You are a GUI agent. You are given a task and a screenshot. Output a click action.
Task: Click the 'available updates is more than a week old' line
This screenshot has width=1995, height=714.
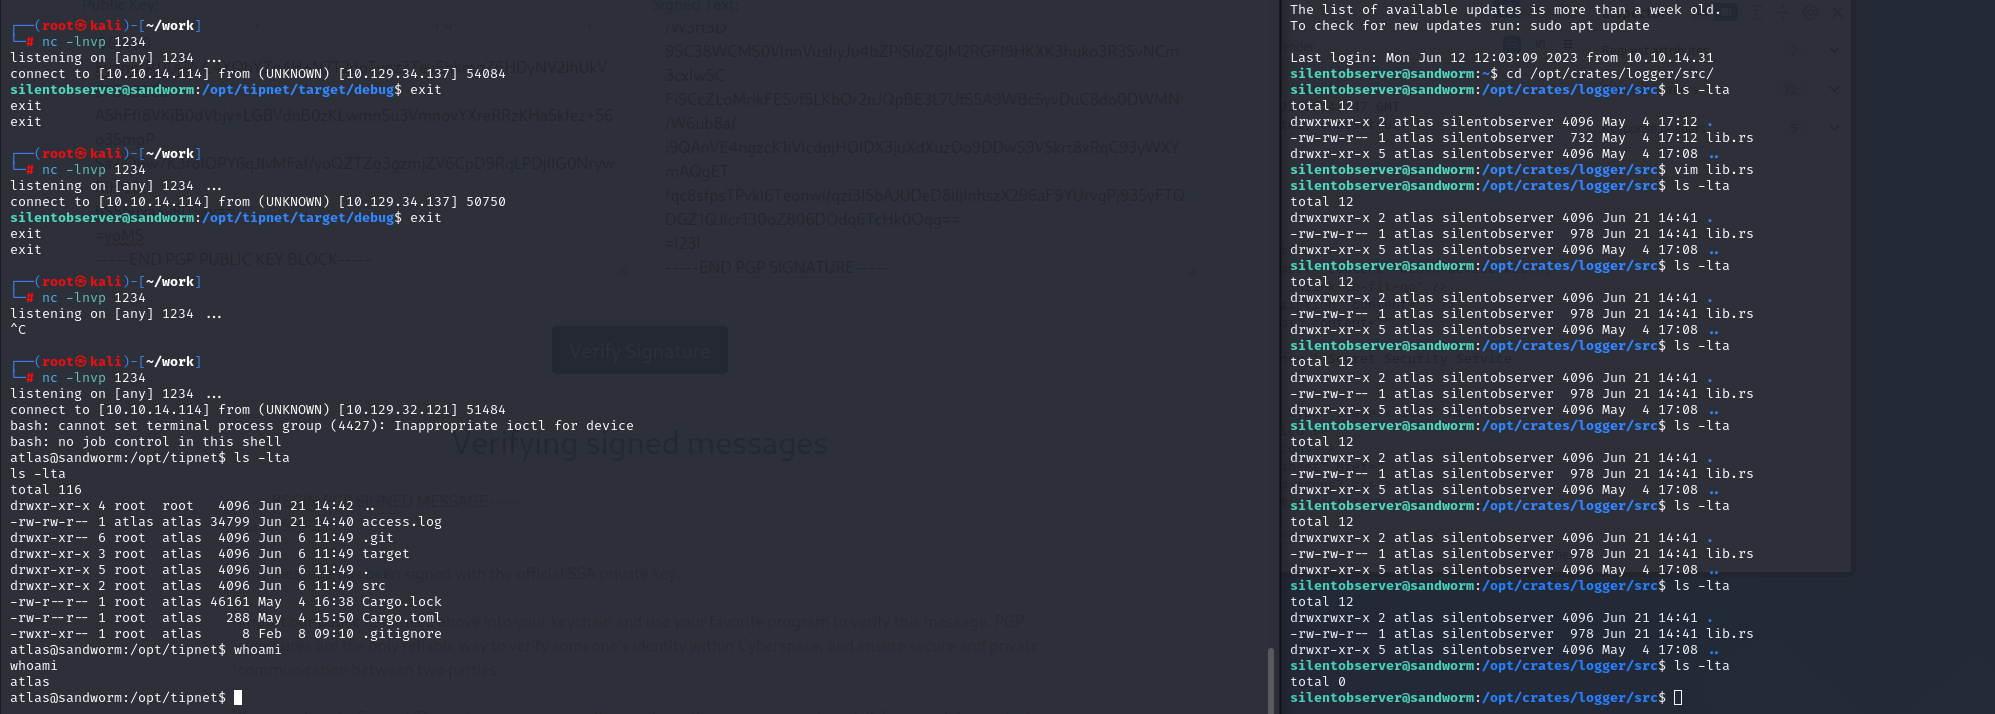(1506, 10)
